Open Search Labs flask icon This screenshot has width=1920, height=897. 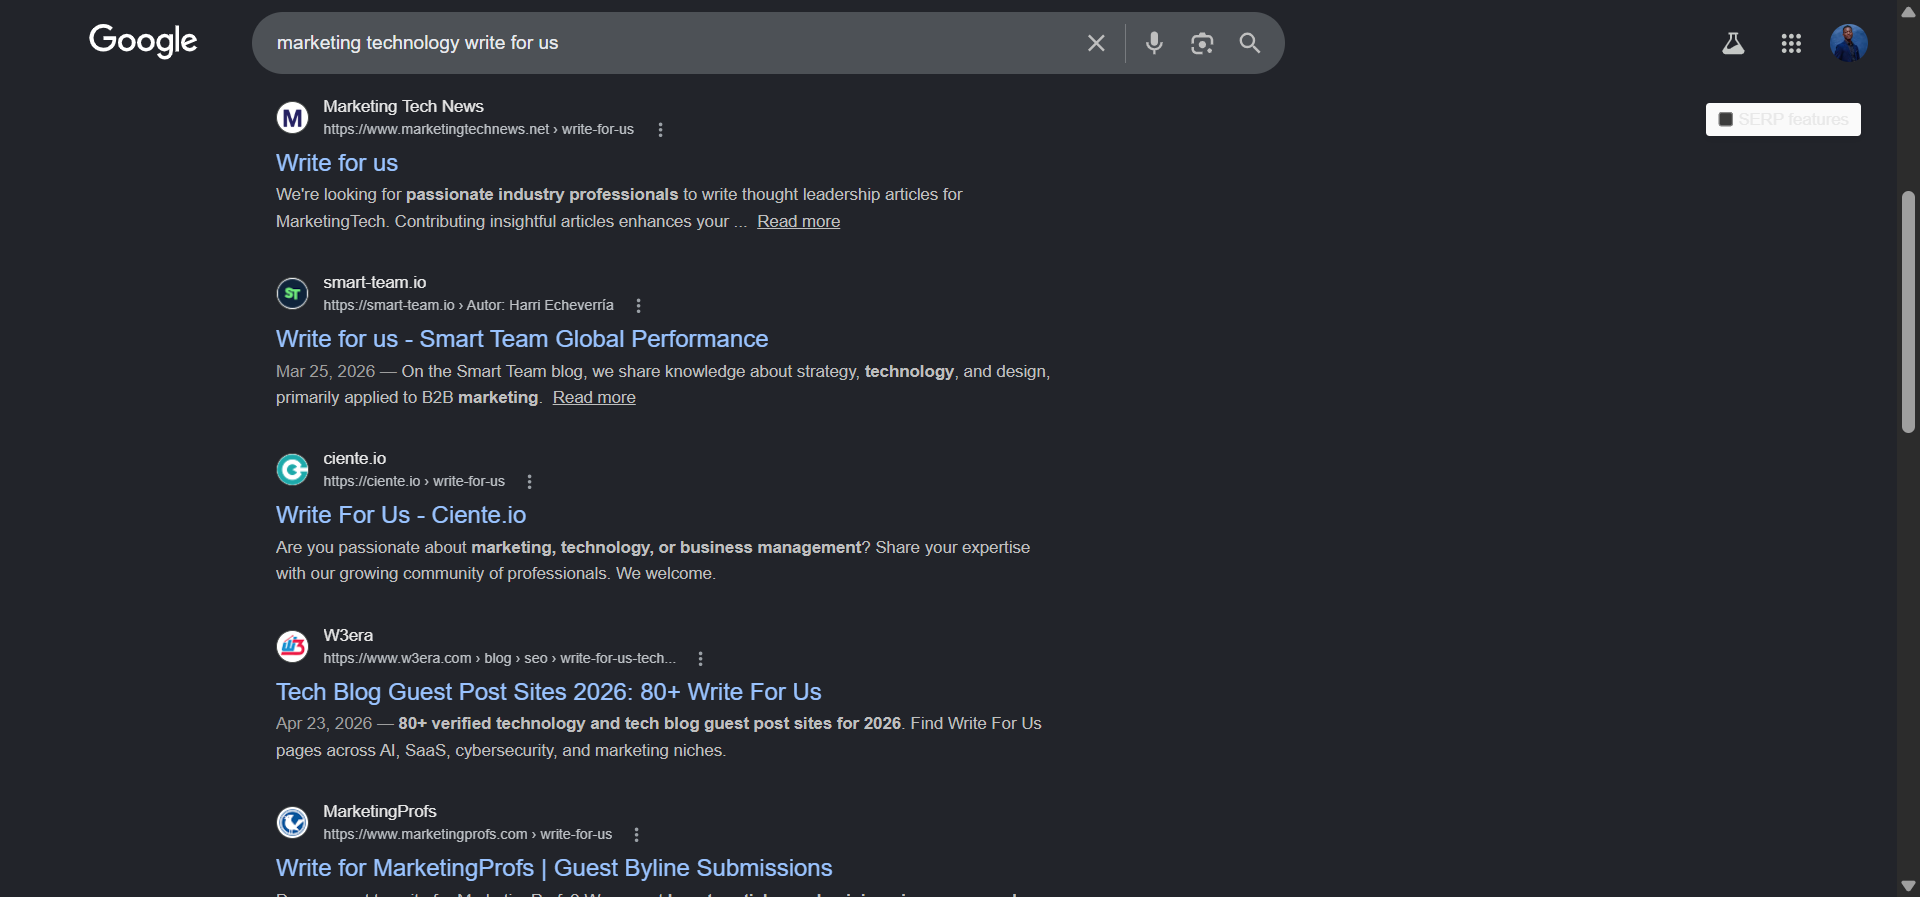tap(1733, 43)
